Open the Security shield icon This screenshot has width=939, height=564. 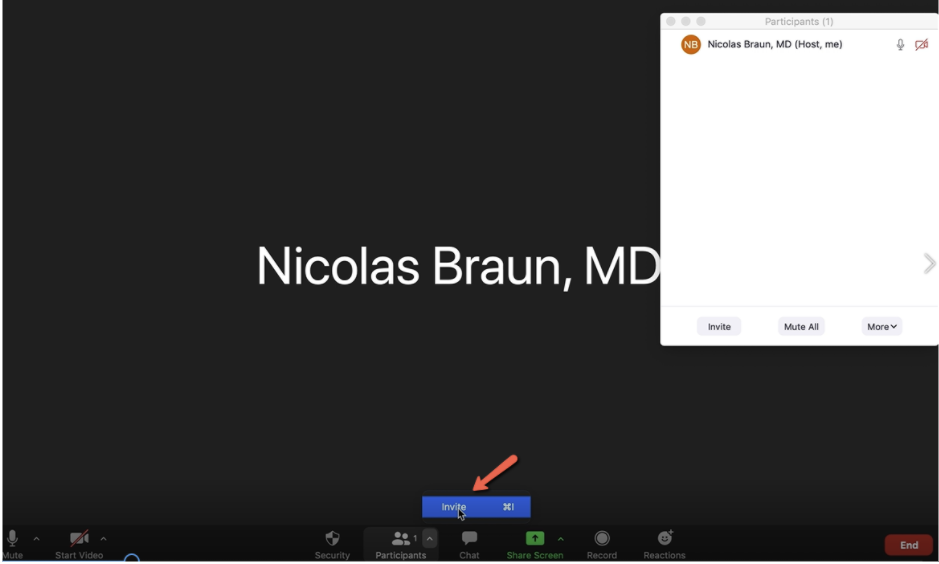point(332,539)
